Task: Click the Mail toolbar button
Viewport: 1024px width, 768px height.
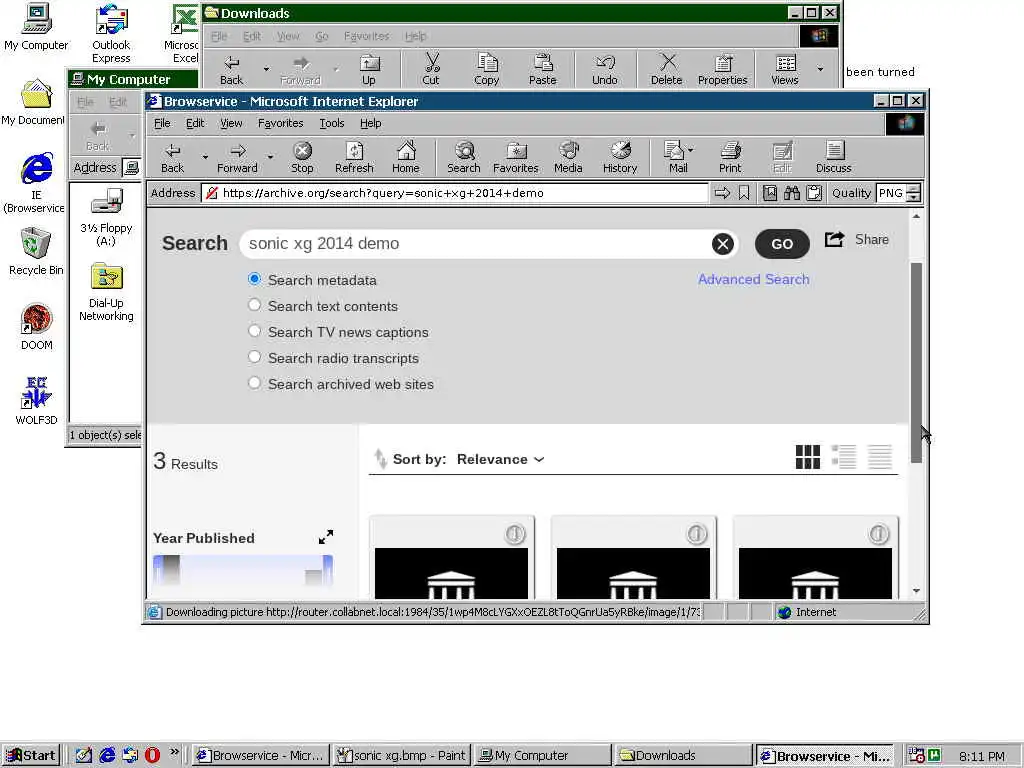Action: [675, 157]
